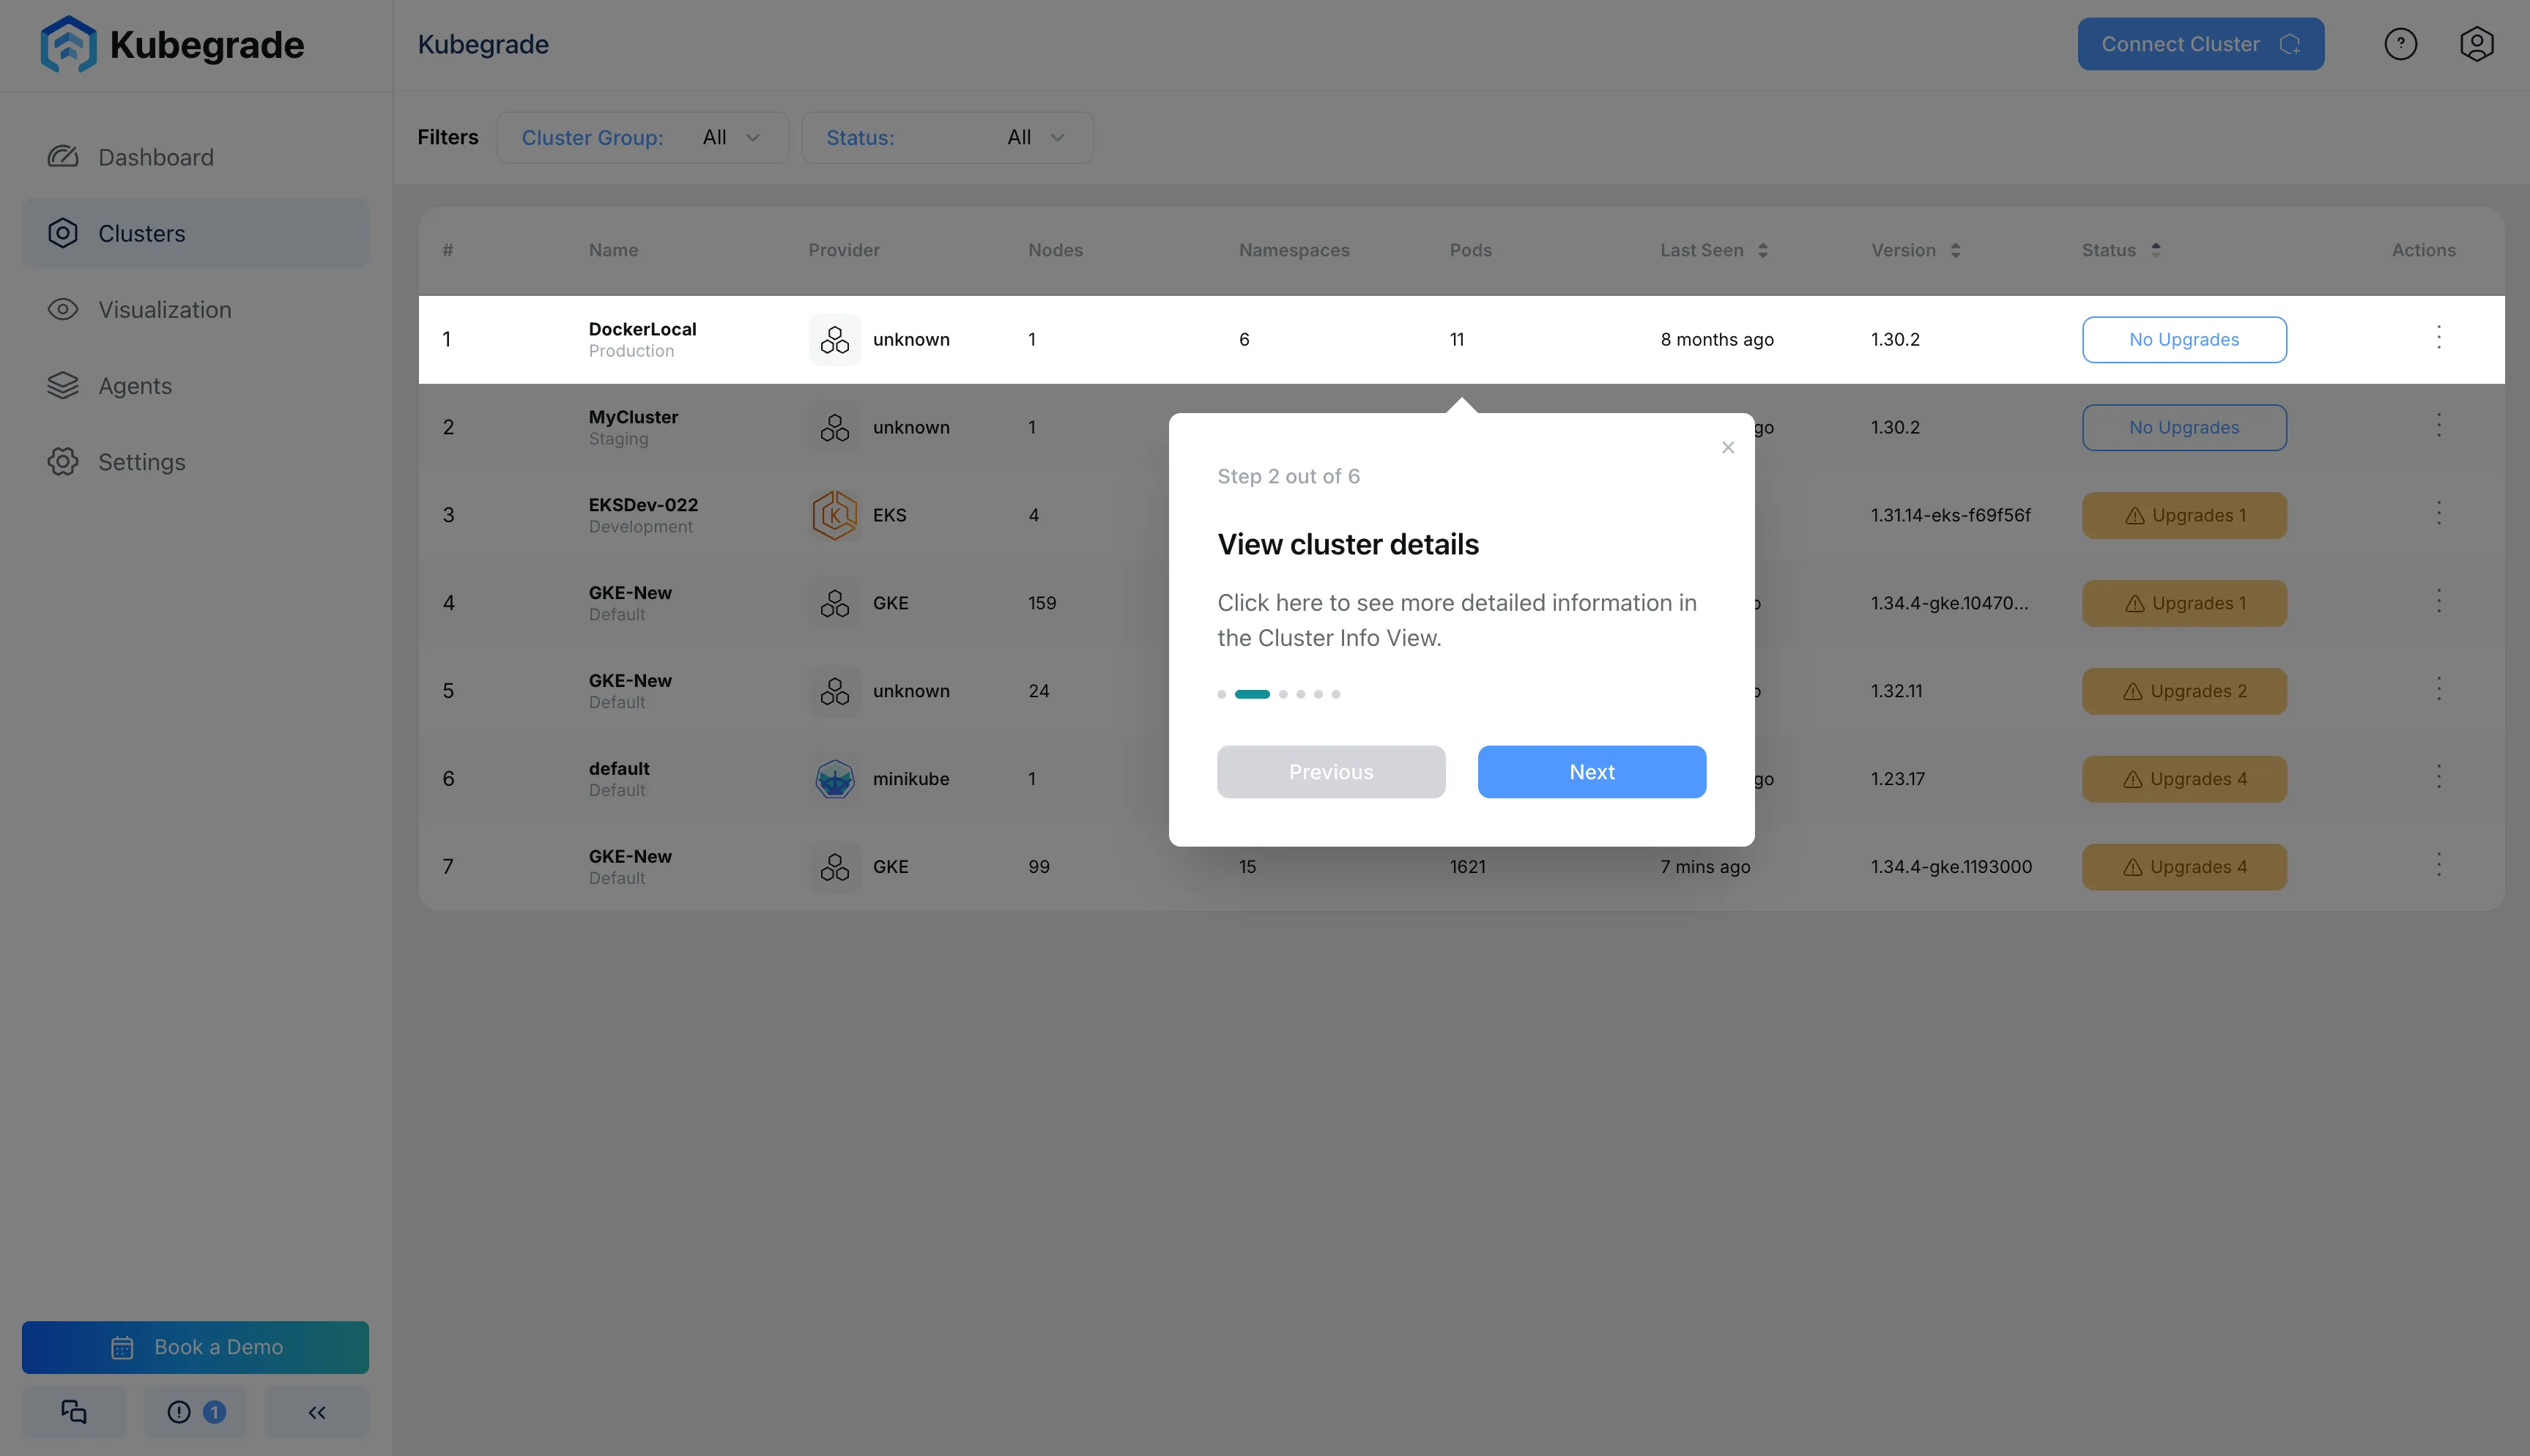The width and height of the screenshot is (2530, 1456).
Task: Click No Upgrades status for DockerLocal
Action: 2184,339
